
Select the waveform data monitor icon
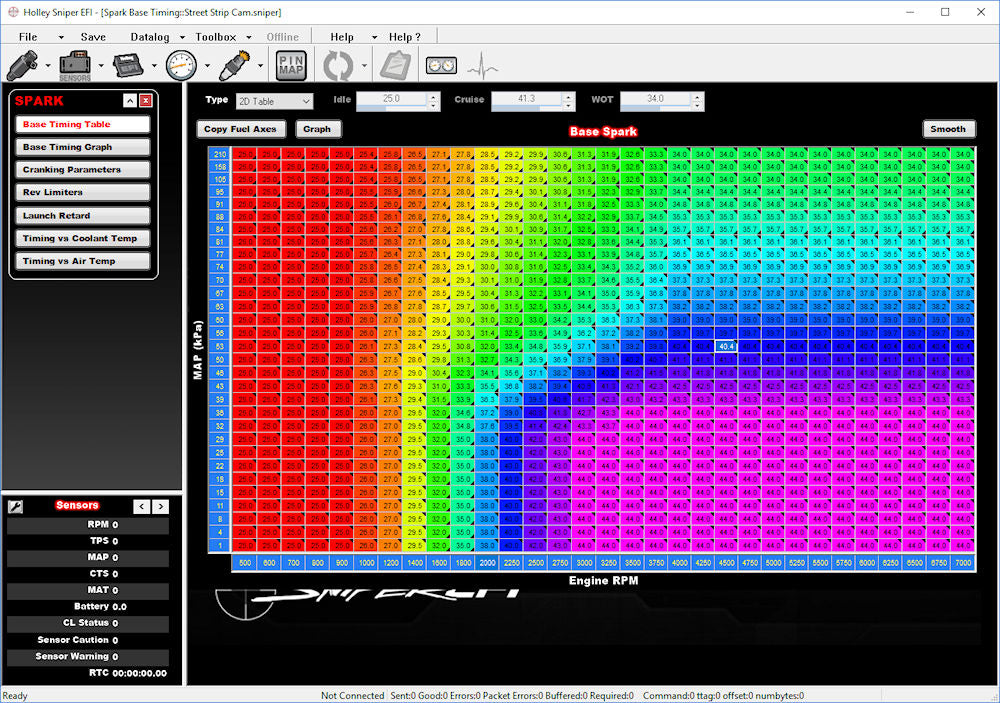483,65
